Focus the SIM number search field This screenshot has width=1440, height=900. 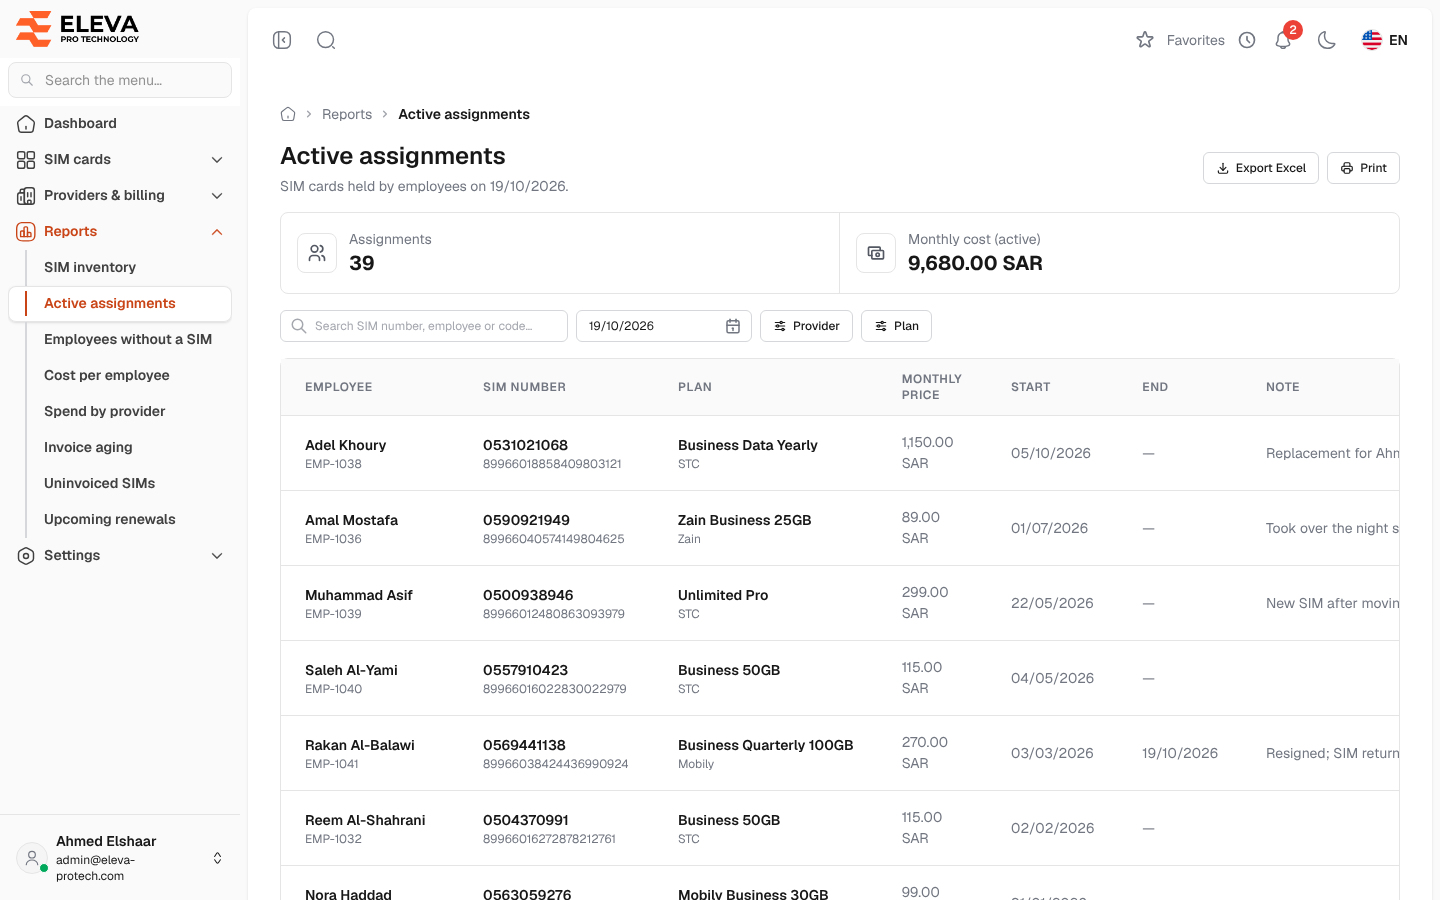point(424,326)
